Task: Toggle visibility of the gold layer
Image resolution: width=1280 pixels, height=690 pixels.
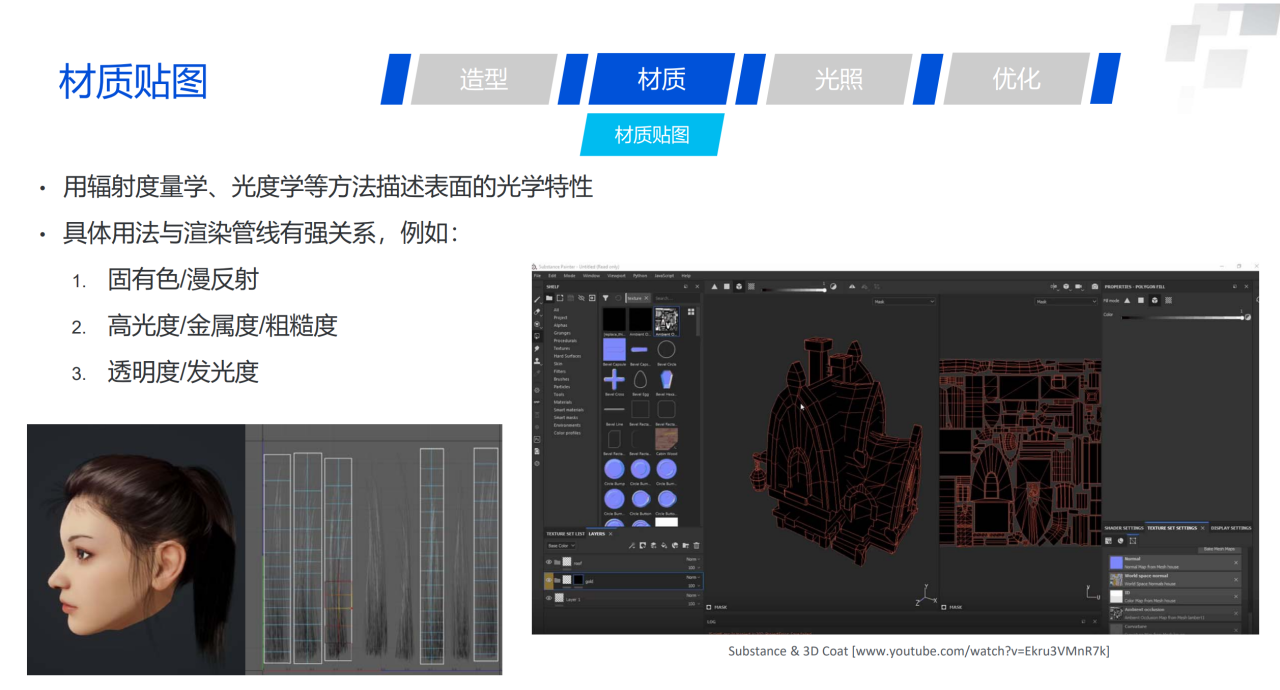Action: pyautogui.click(x=548, y=580)
